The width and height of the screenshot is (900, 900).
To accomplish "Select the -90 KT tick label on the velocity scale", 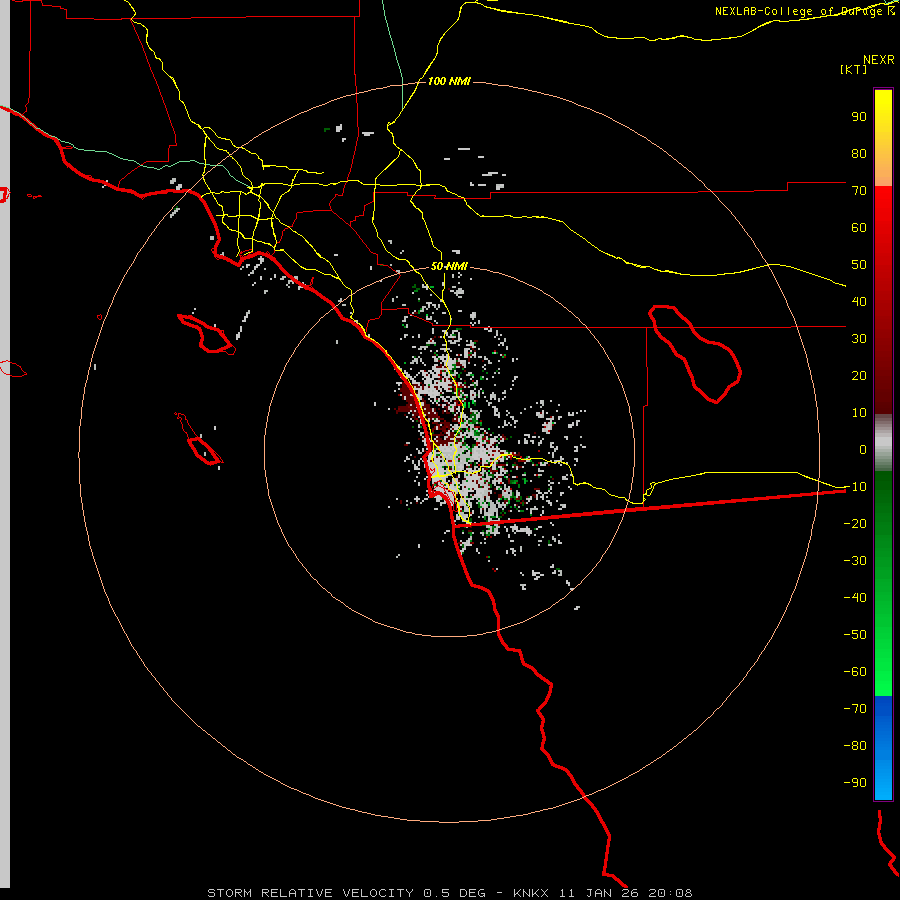I will pos(855,782).
